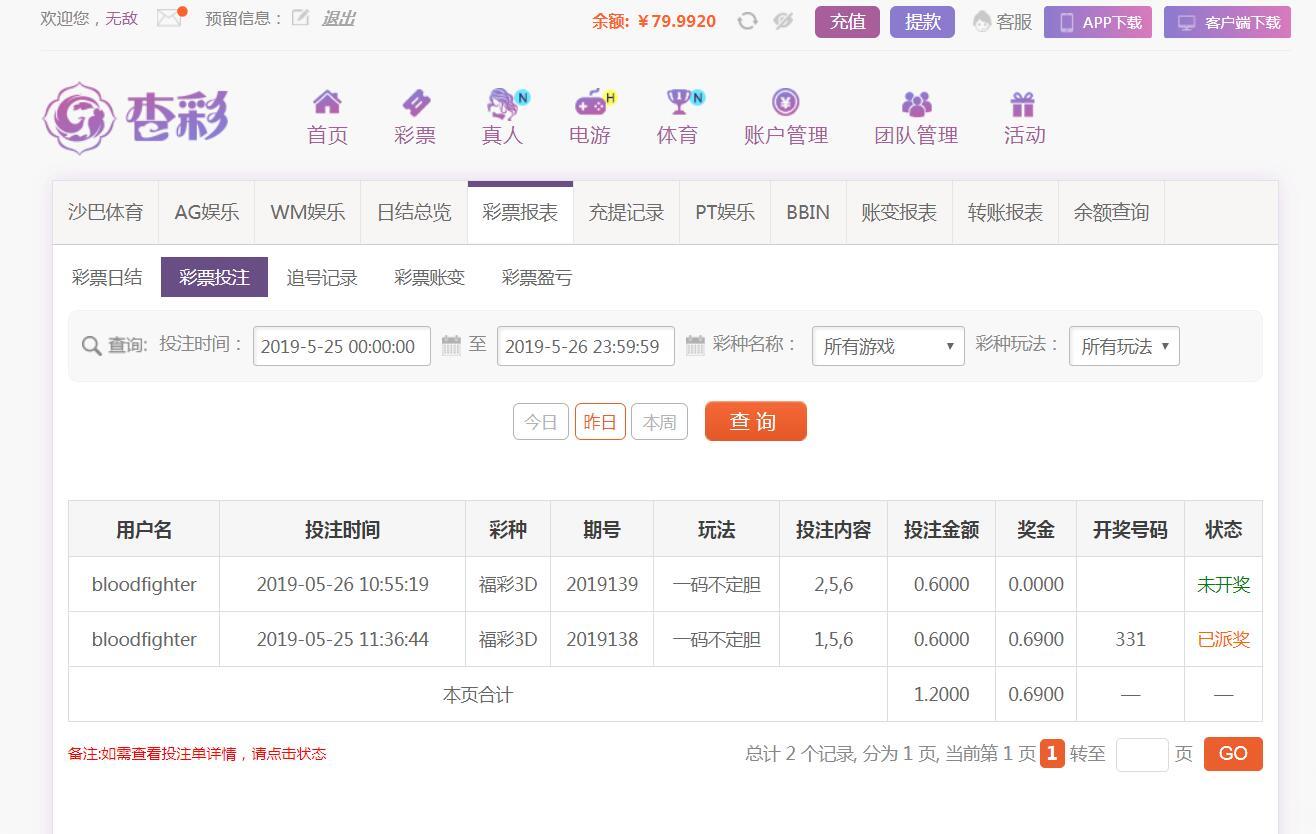
Task: Click bet time 2019-05-25 11:36:44
Action: [x=342, y=640]
